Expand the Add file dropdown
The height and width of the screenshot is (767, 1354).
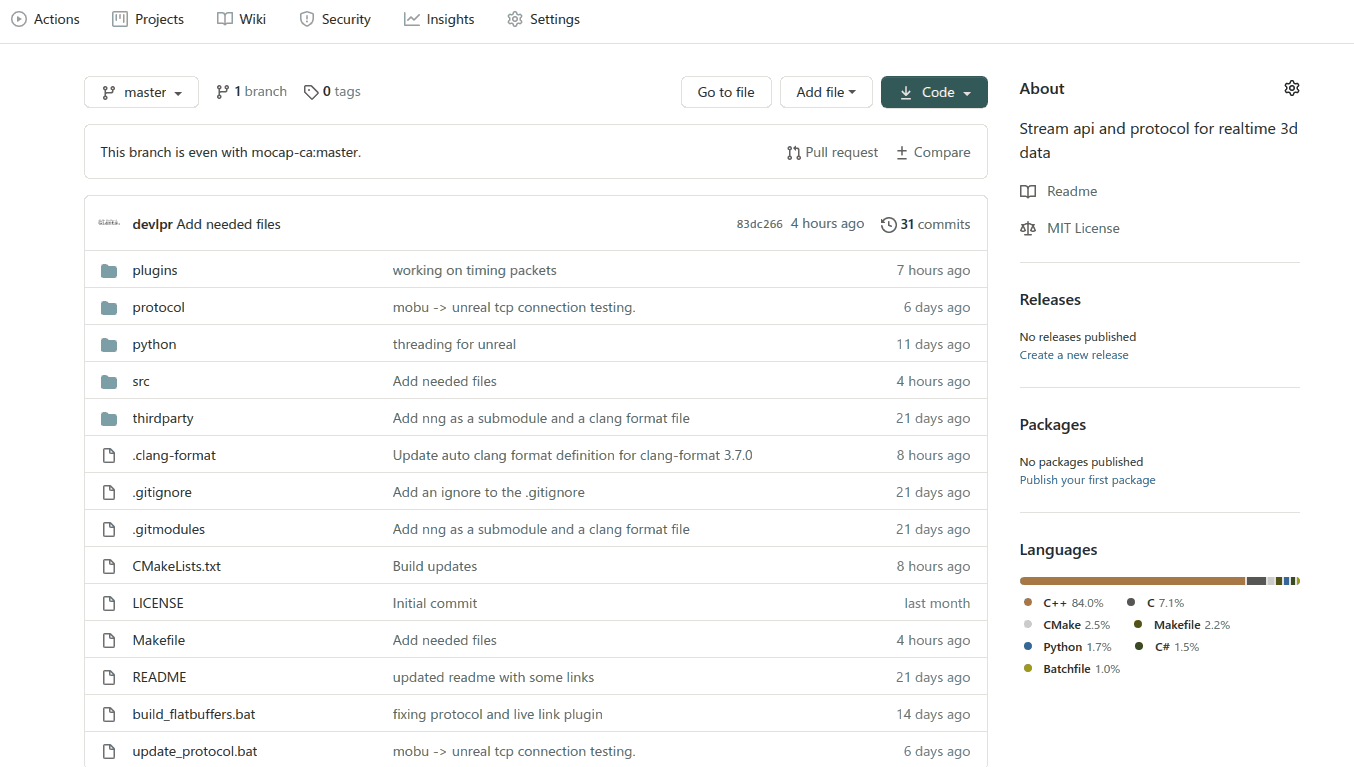coord(825,92)
